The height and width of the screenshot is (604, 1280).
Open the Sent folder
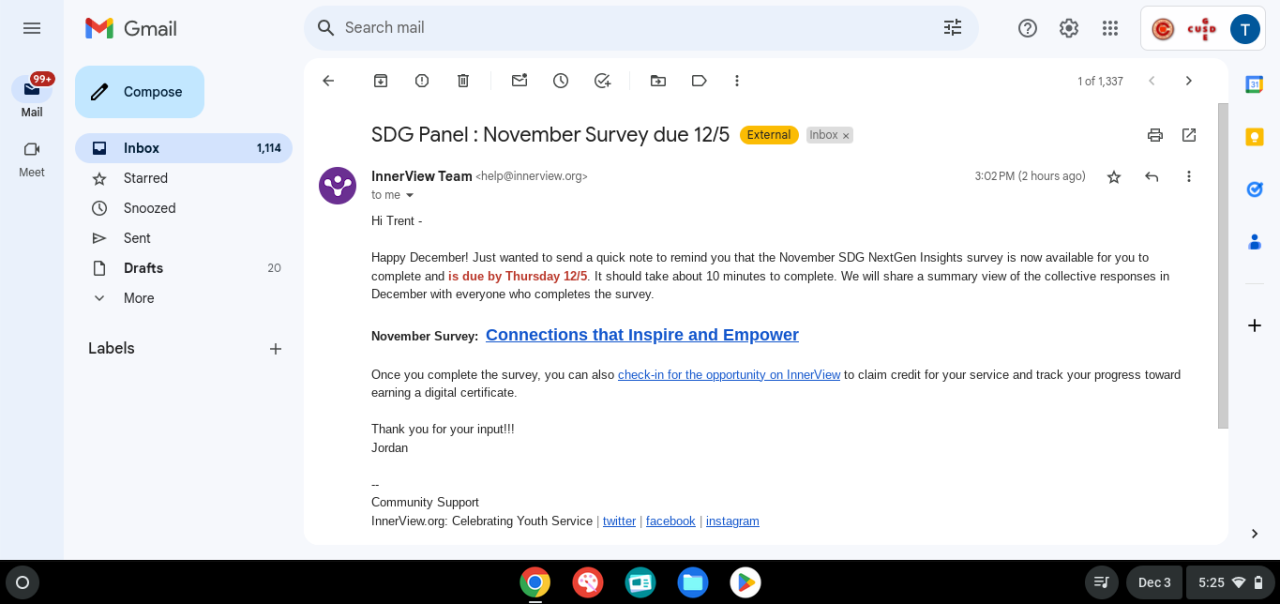137,238
